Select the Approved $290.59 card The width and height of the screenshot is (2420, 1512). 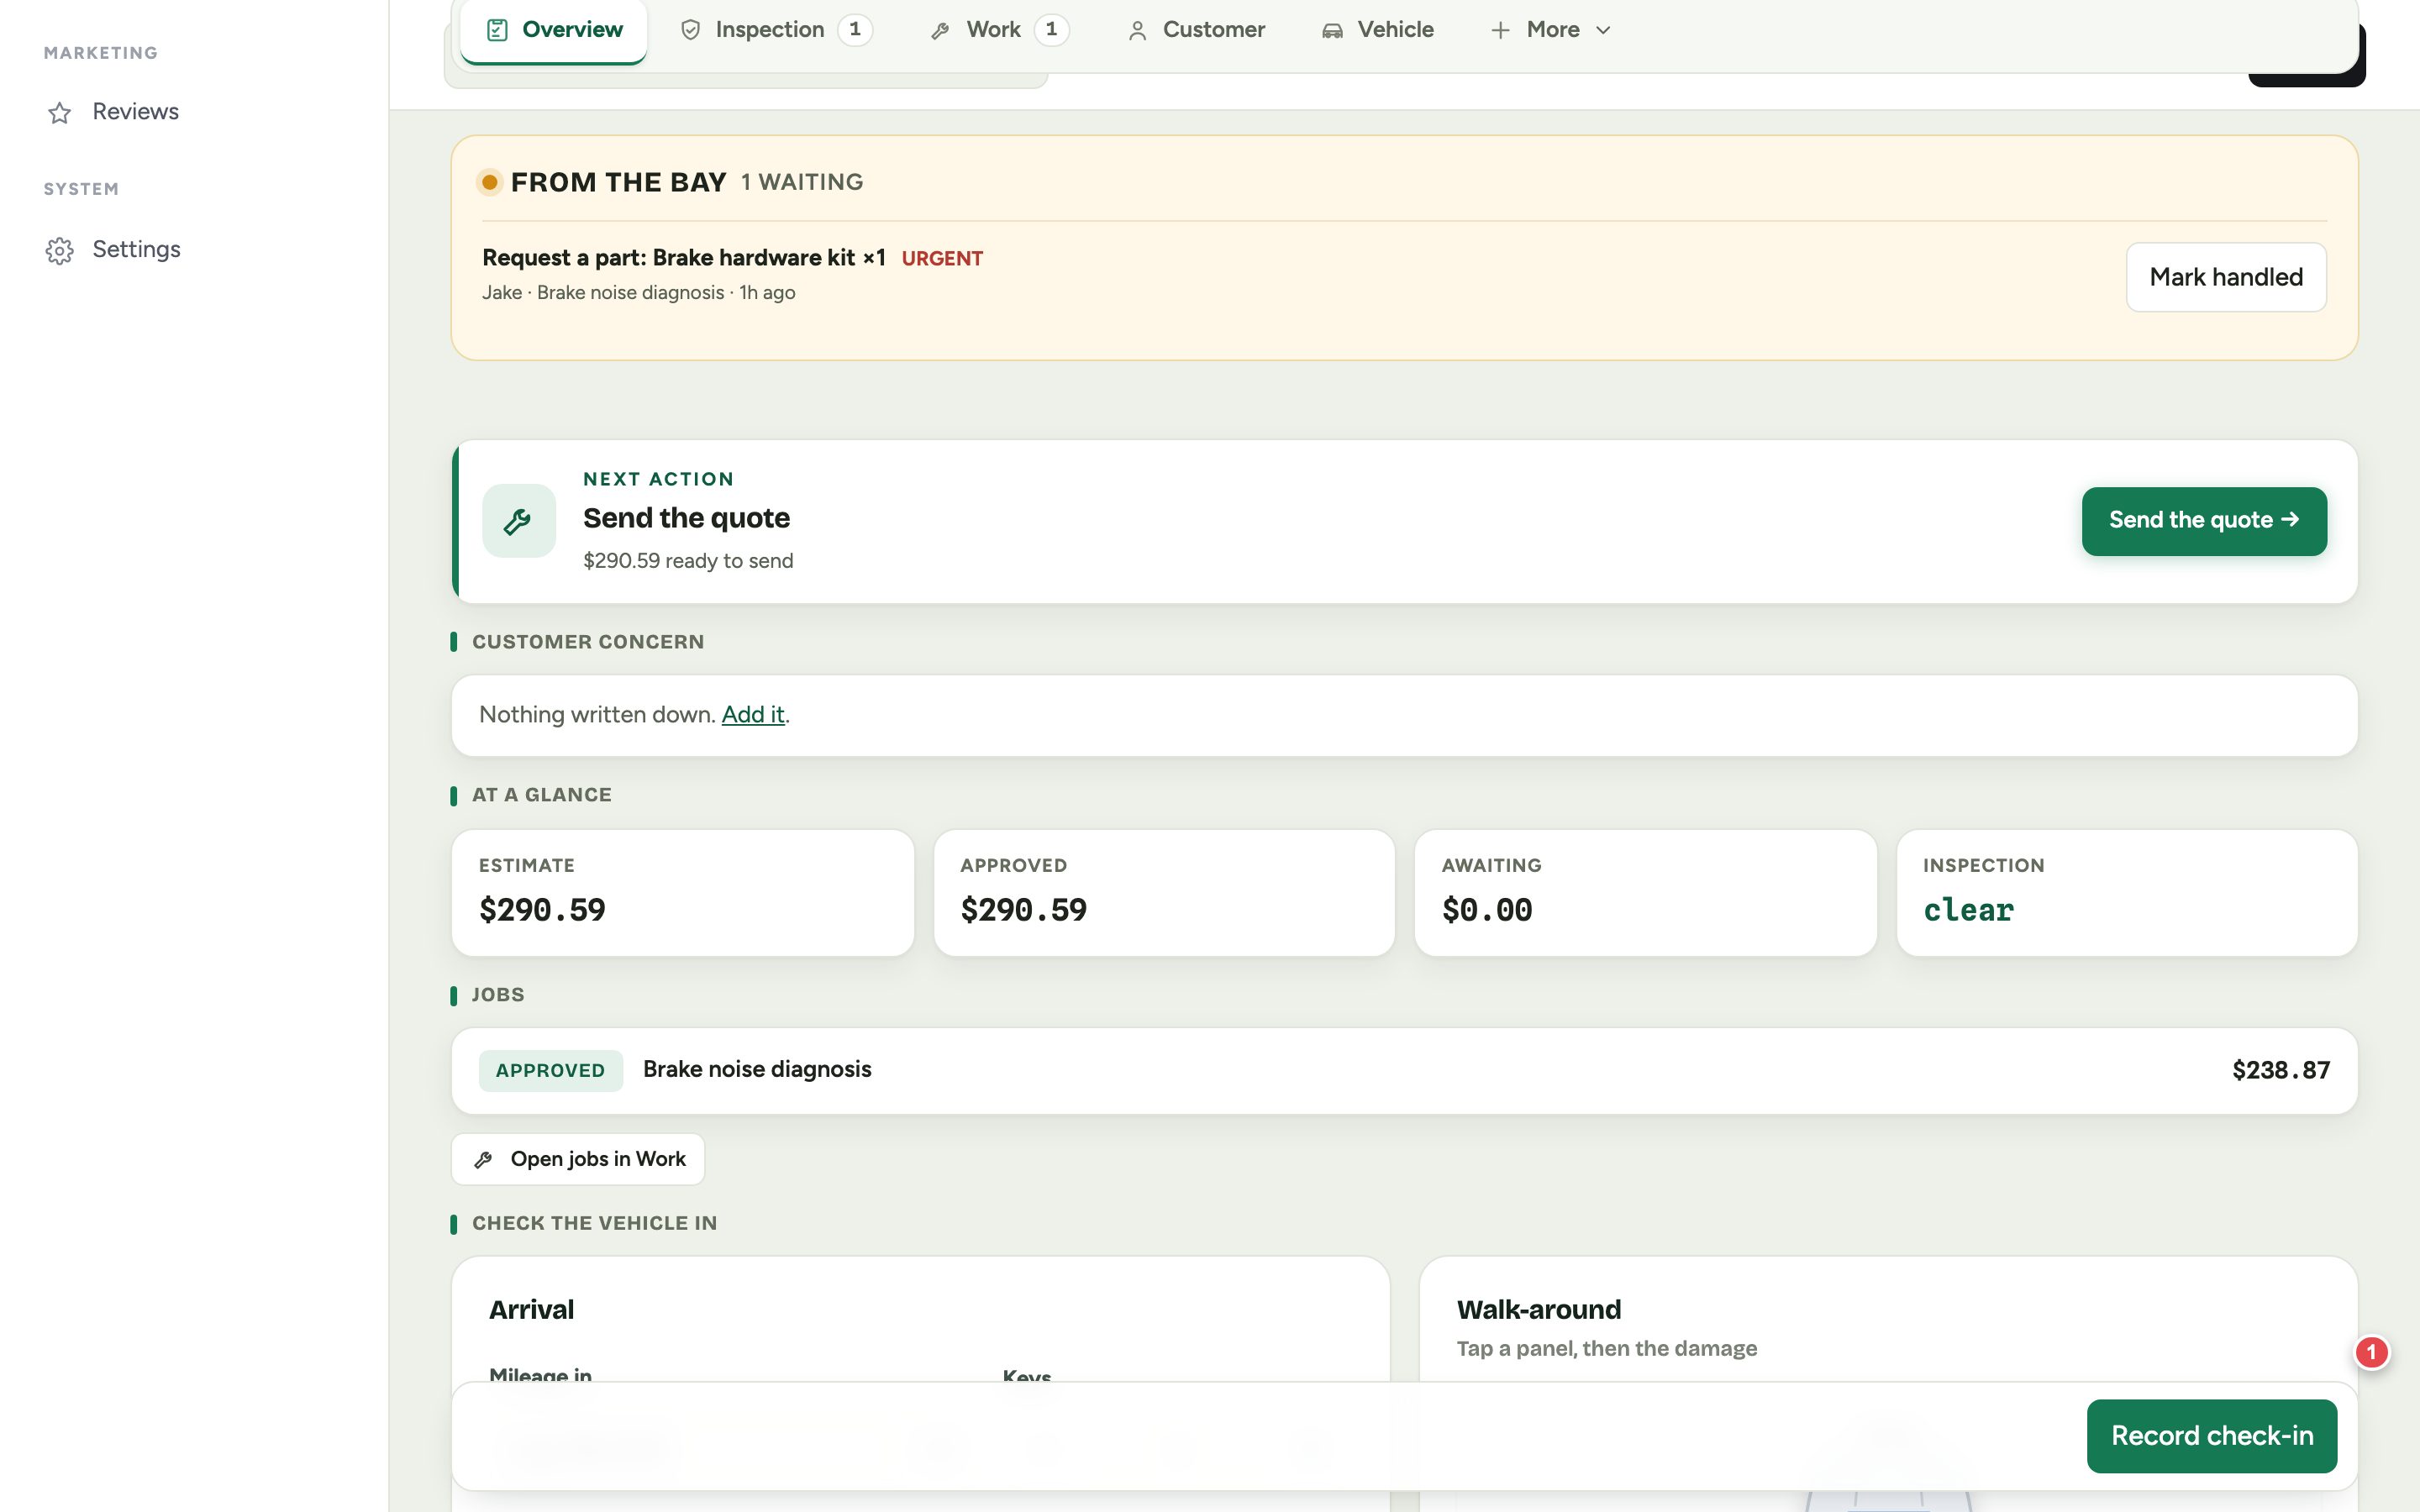tap(1164, 892)
